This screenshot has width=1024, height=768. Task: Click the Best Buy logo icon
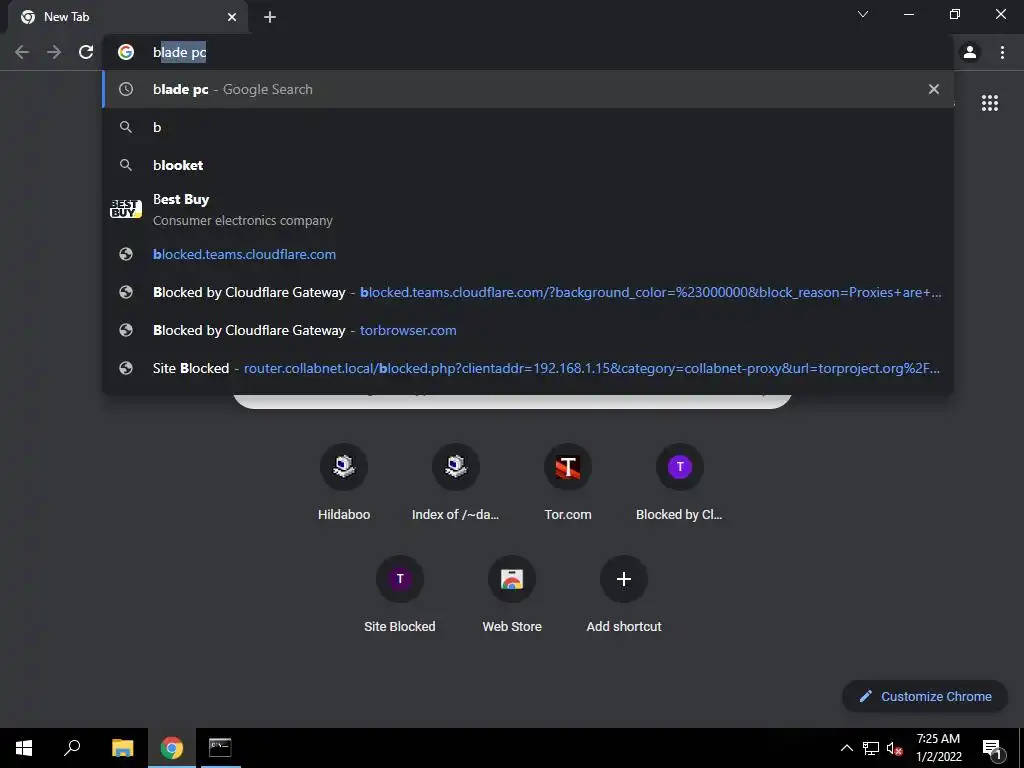pyautogui.click(x=126, y=209)
